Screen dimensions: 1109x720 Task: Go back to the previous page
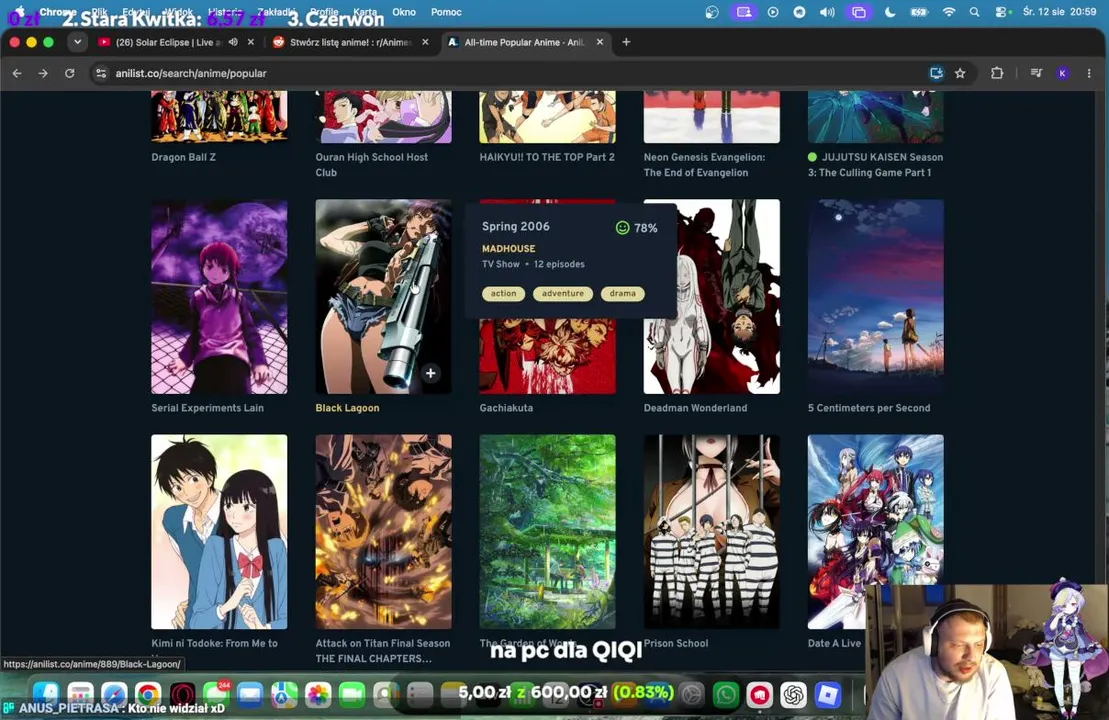[x=17, y=73]
